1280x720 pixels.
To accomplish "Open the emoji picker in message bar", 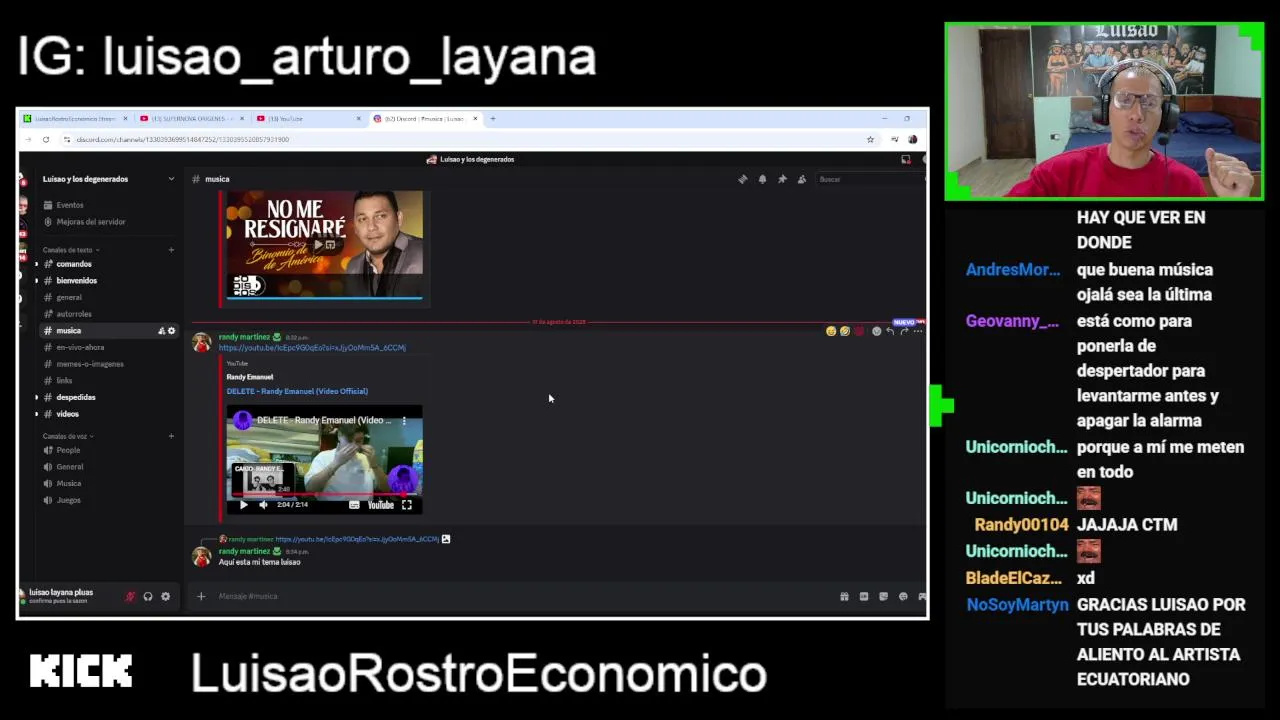I will (903, 597).
